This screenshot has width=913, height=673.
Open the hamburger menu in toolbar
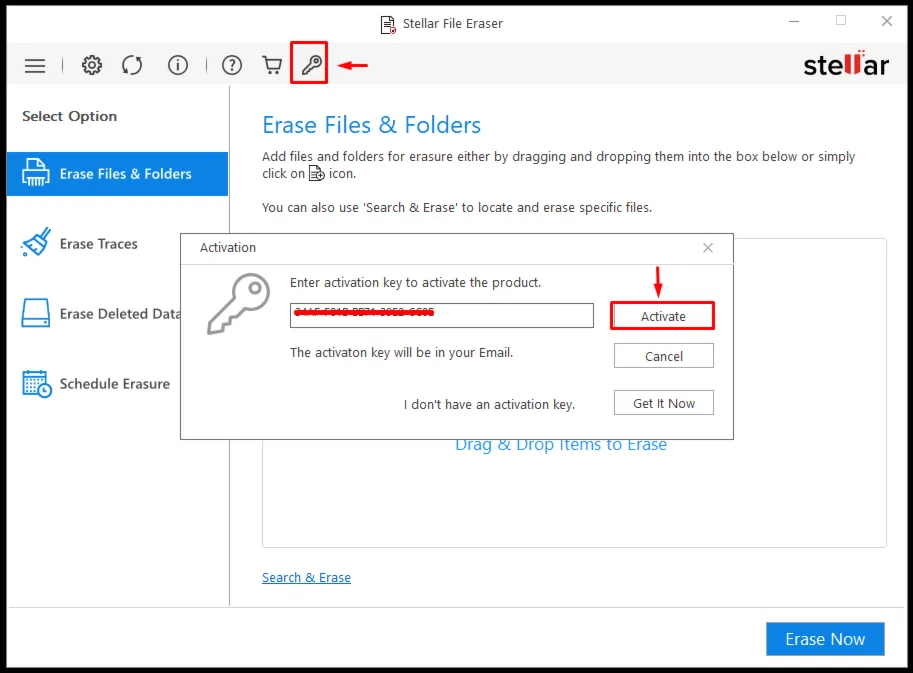pyautogui.click(x=35, y=65)
